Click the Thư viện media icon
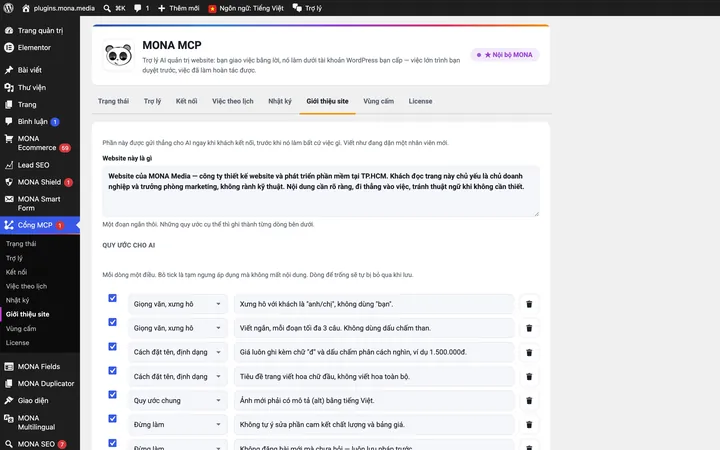Image resolution: width=720 pixels, height=450 pixels. [x=9, y=87]
